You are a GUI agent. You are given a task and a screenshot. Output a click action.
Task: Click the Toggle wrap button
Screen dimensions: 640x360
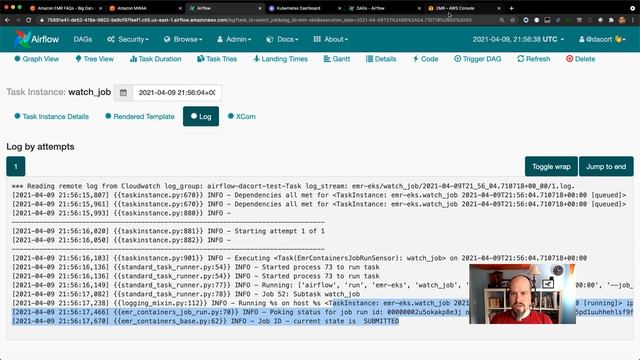pos(551,167)
